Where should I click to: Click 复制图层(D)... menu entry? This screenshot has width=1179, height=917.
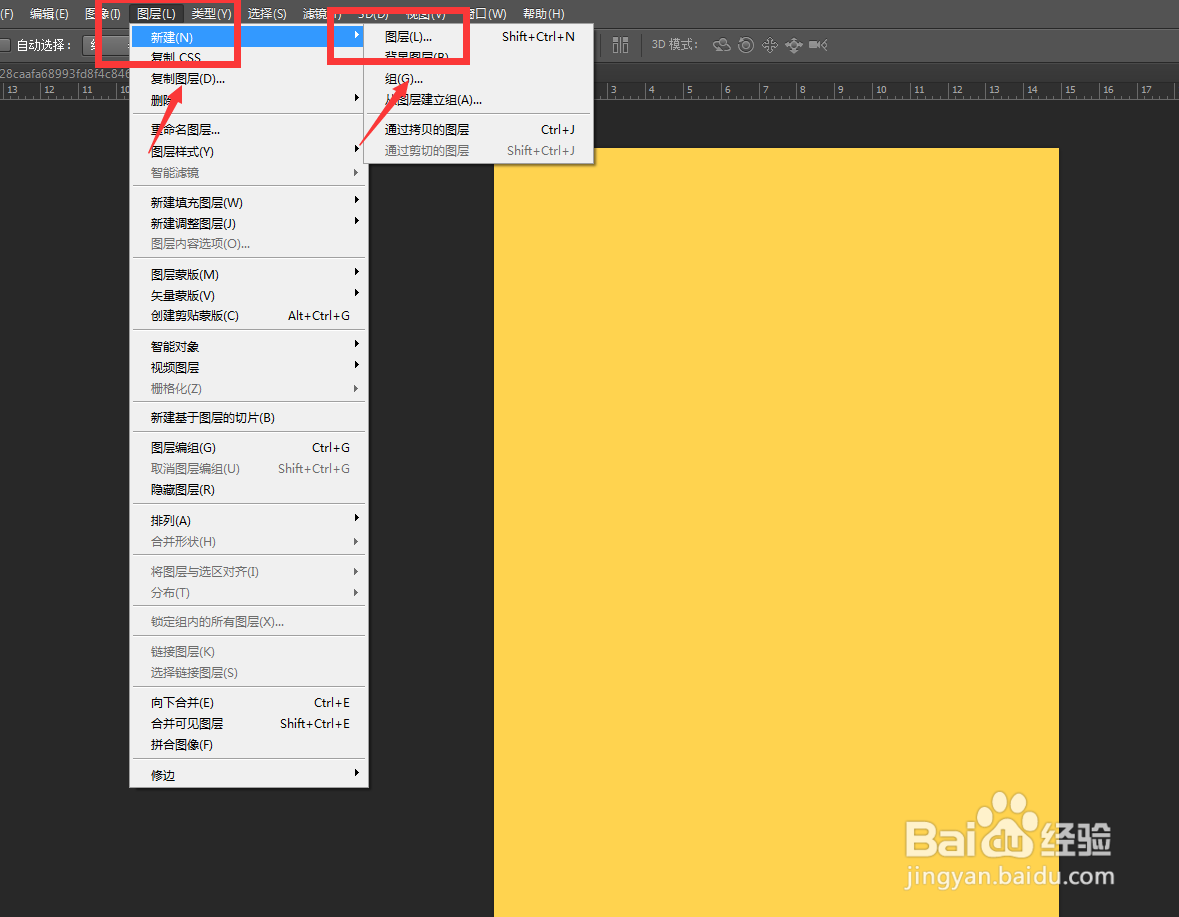(x=248, y=78)
